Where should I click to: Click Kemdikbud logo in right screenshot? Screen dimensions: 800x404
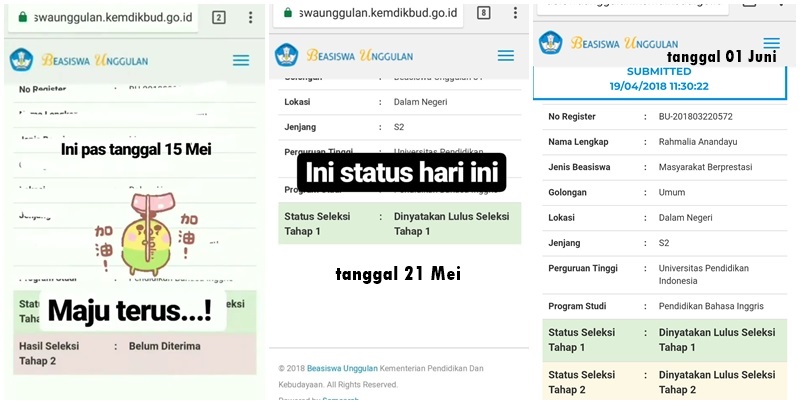click(x=551, y=43)
